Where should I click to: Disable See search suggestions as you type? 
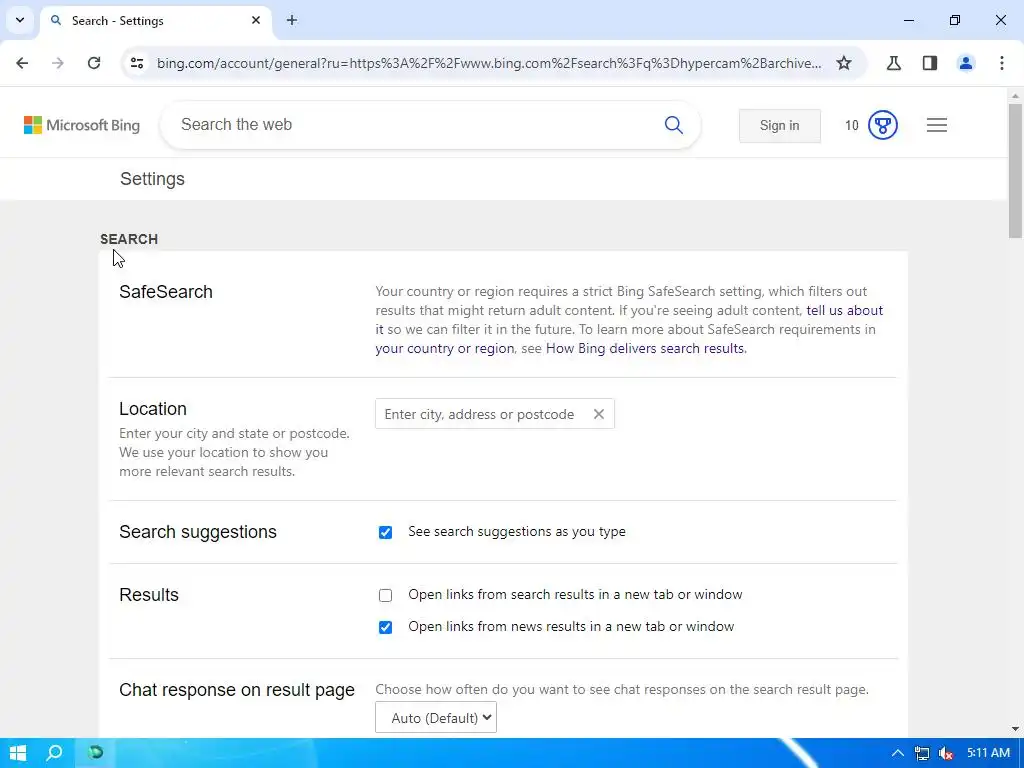(x=385, y=532)
